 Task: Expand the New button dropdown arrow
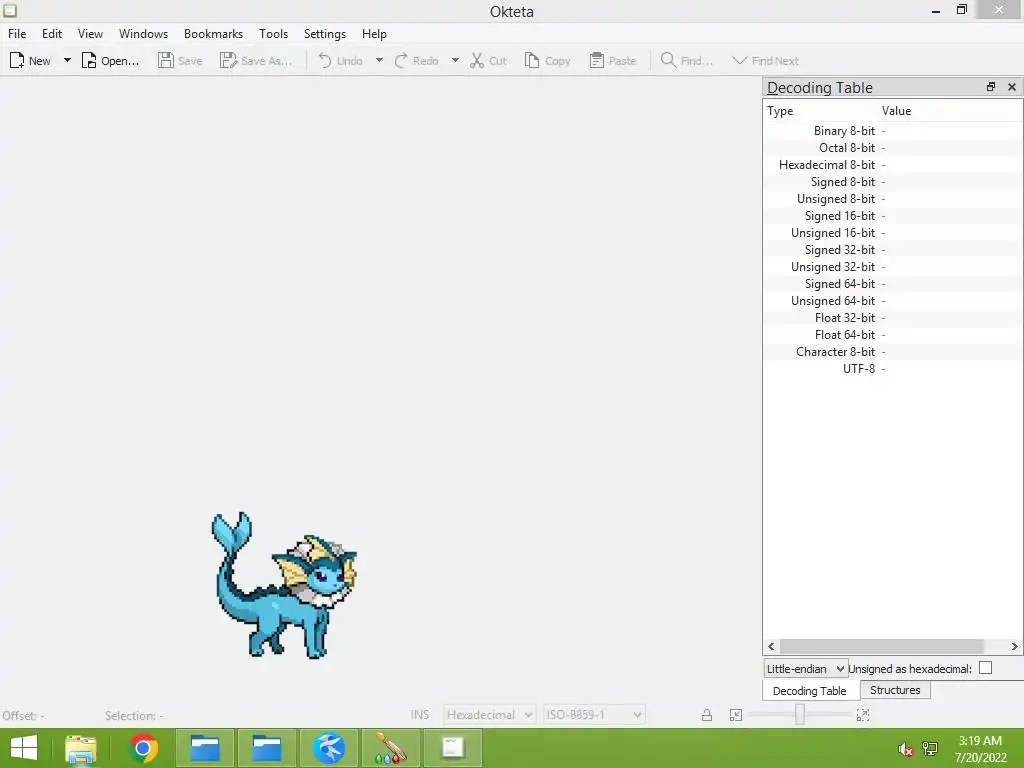[x=67, y=61]
